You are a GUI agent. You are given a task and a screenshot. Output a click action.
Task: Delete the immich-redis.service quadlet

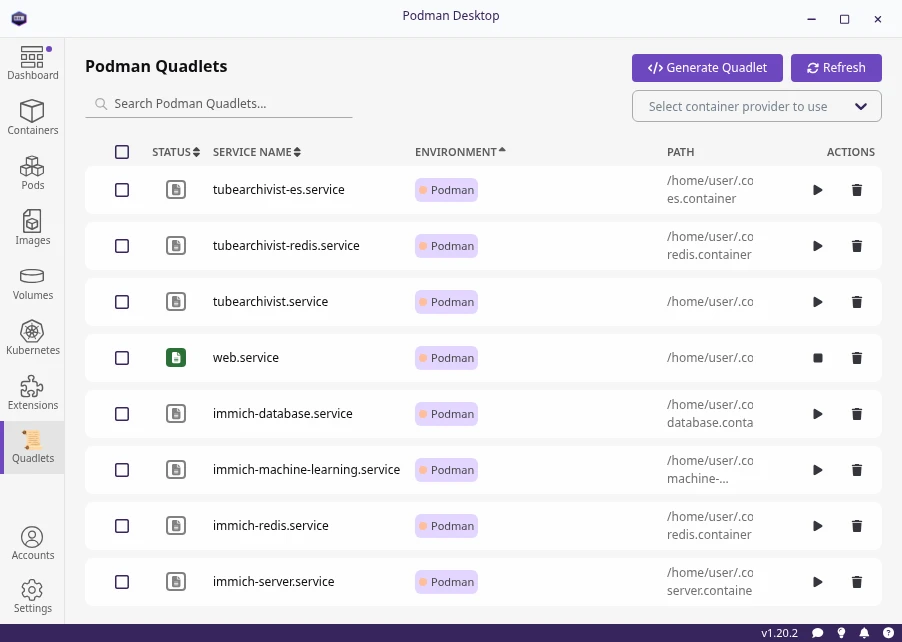(x=856, y=526)
